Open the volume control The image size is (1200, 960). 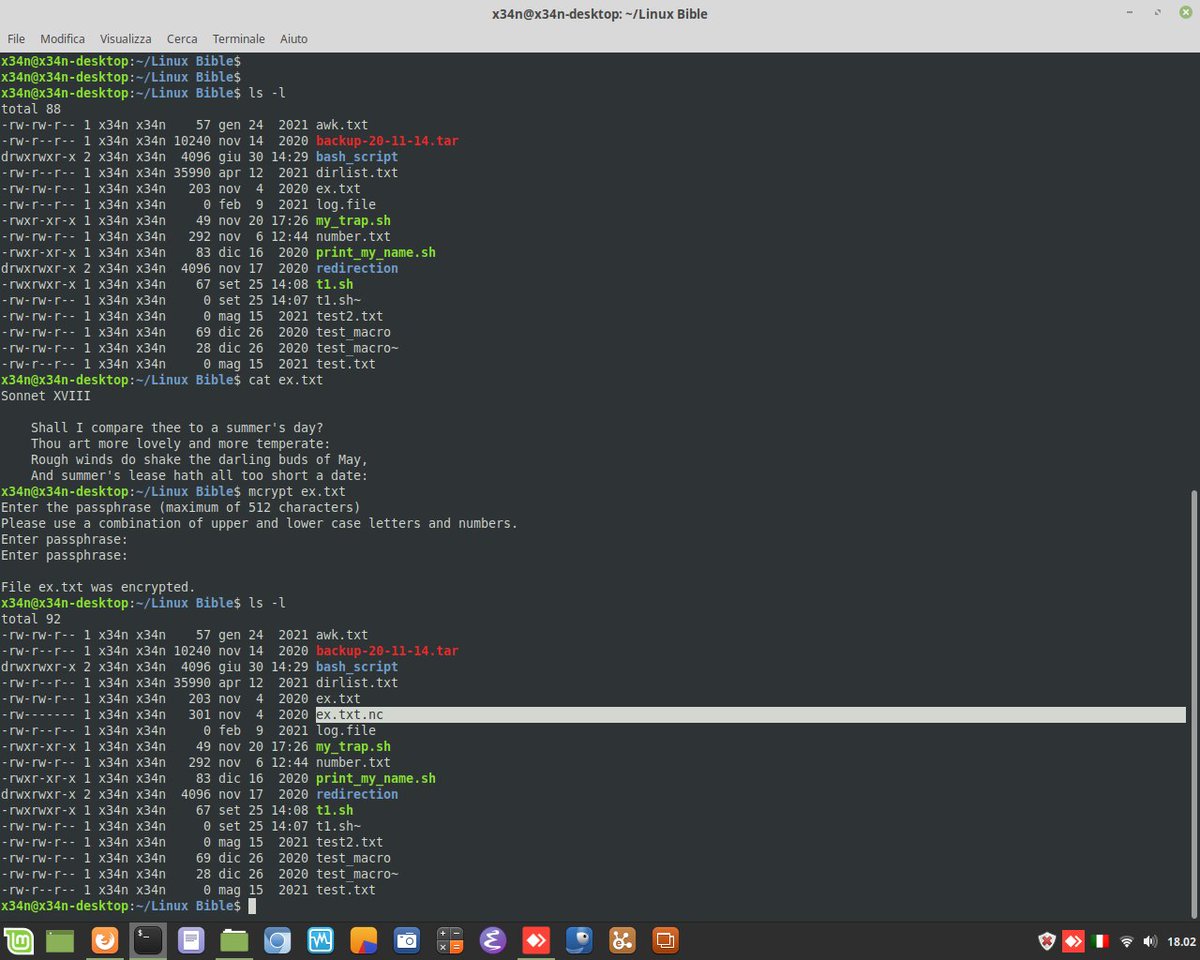[1150, 940]
